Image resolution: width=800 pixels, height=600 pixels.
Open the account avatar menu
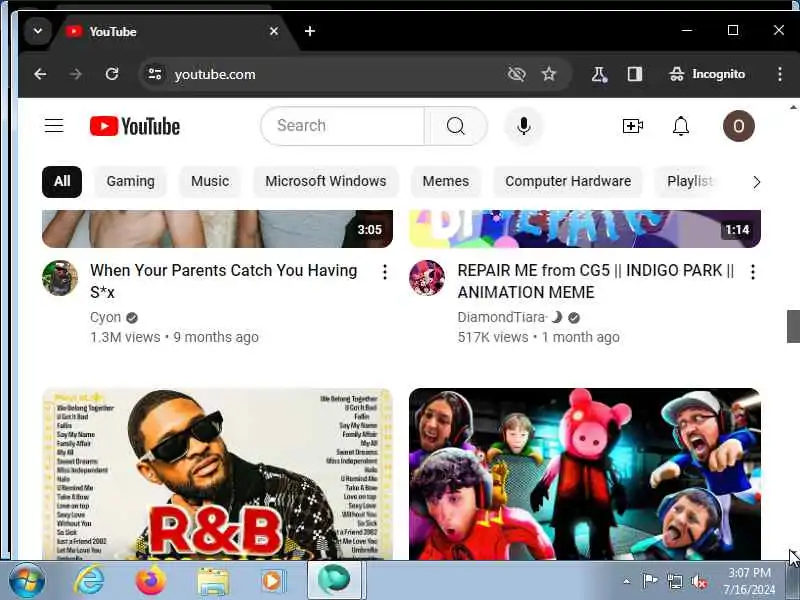tap(738, 126)
